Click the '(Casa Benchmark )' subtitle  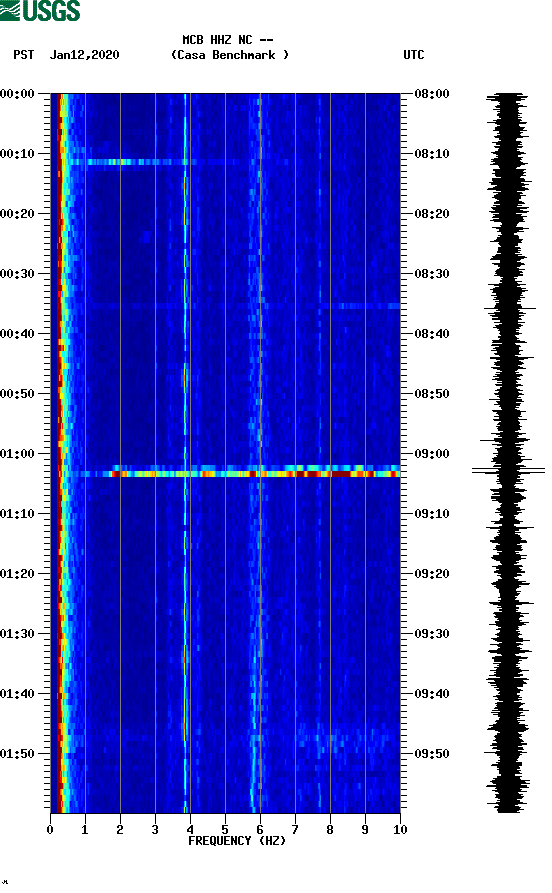click(x=230, y=55)
